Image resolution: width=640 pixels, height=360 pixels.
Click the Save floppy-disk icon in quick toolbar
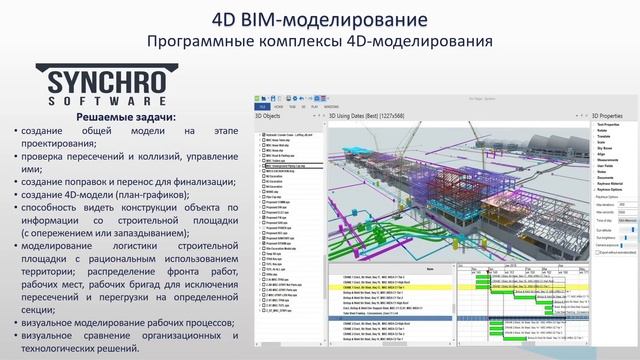click(273, 98)
